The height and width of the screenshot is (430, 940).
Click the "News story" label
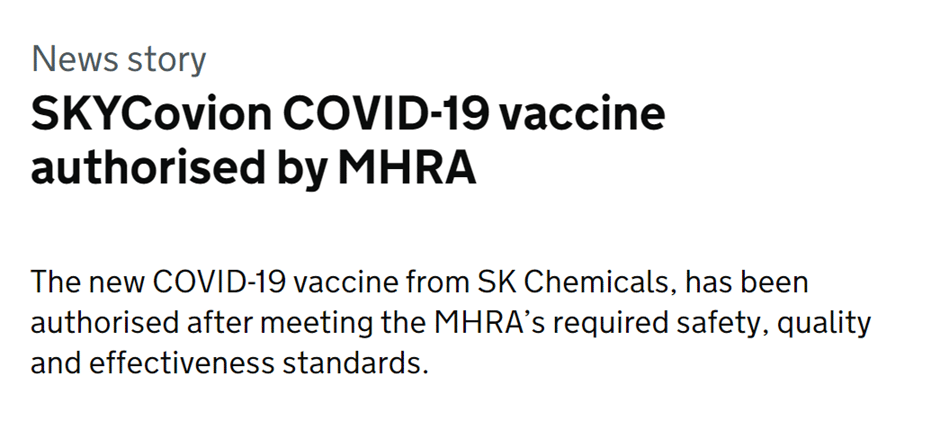(119, 60)
